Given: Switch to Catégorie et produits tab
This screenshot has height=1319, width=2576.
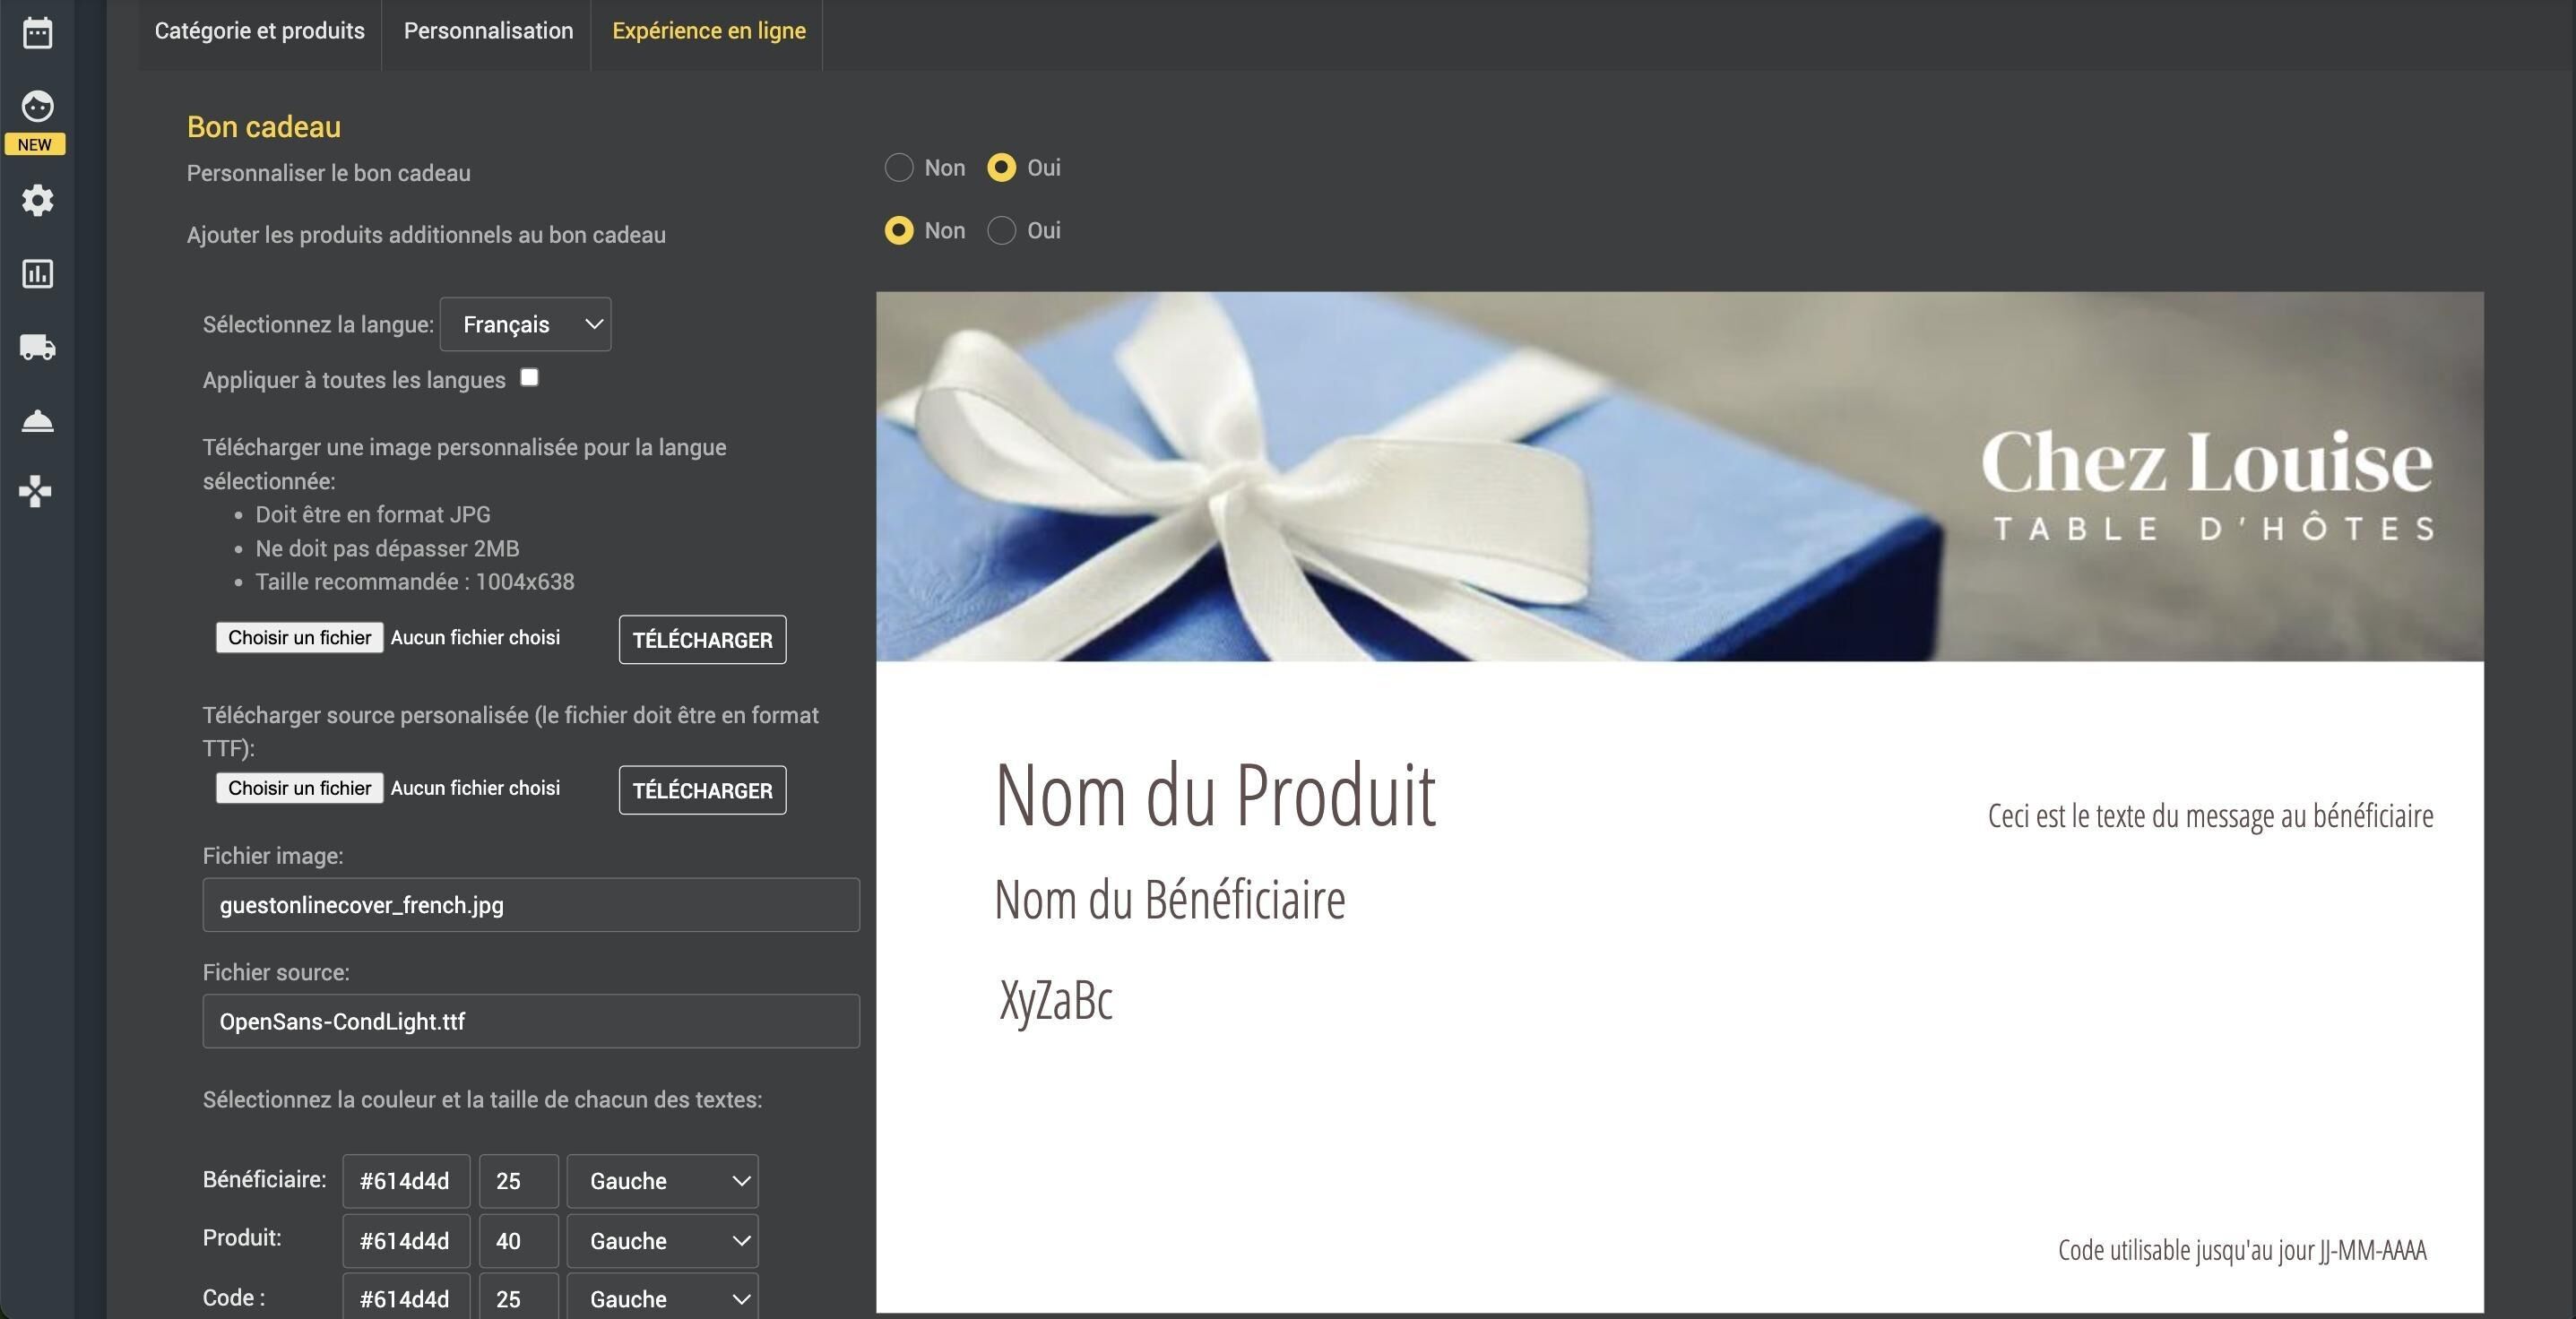Looking at the screenshot, I should 259,31.
